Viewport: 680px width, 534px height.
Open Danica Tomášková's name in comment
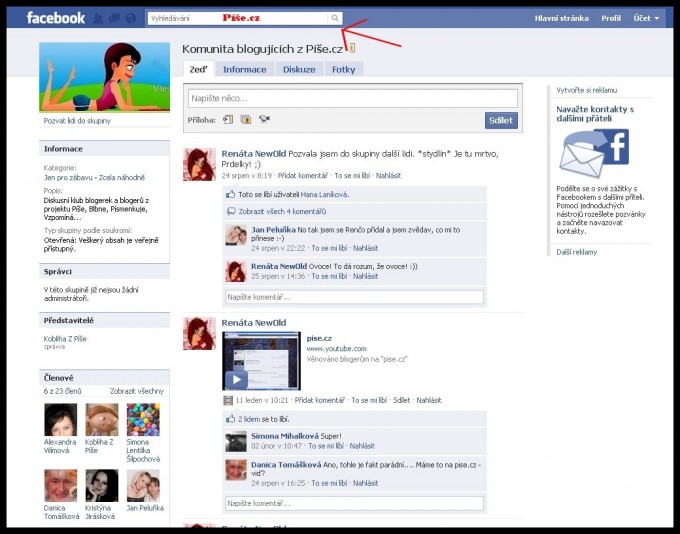pyautogui.click(x=286, y=465)
